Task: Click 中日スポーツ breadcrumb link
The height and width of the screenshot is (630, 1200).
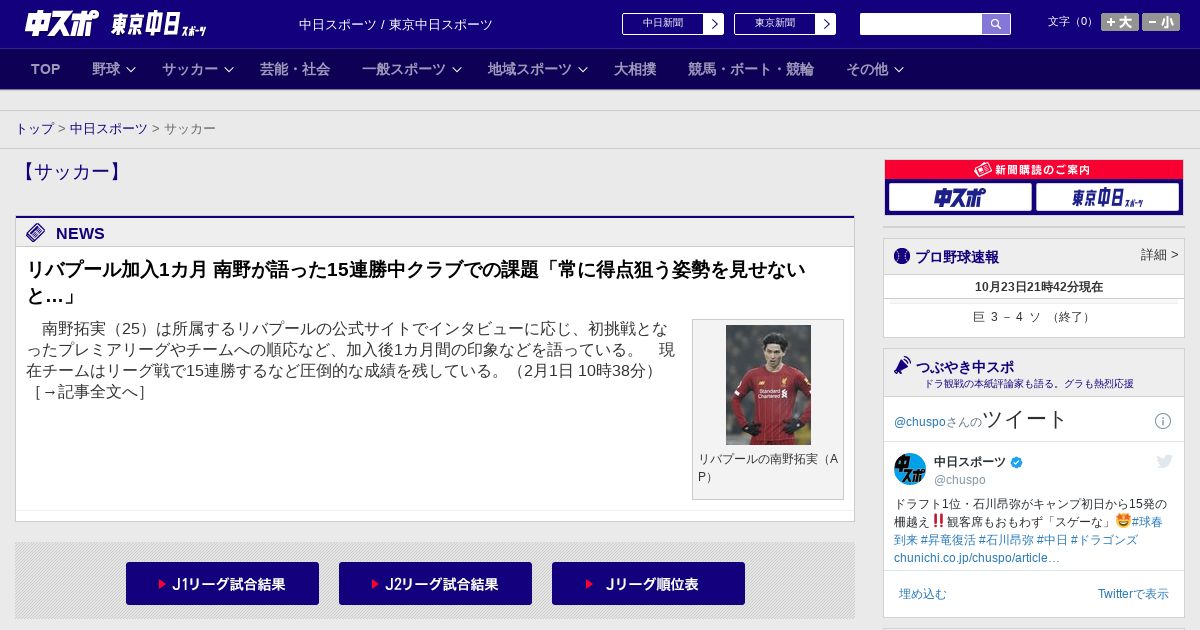Action: point(109,129)
